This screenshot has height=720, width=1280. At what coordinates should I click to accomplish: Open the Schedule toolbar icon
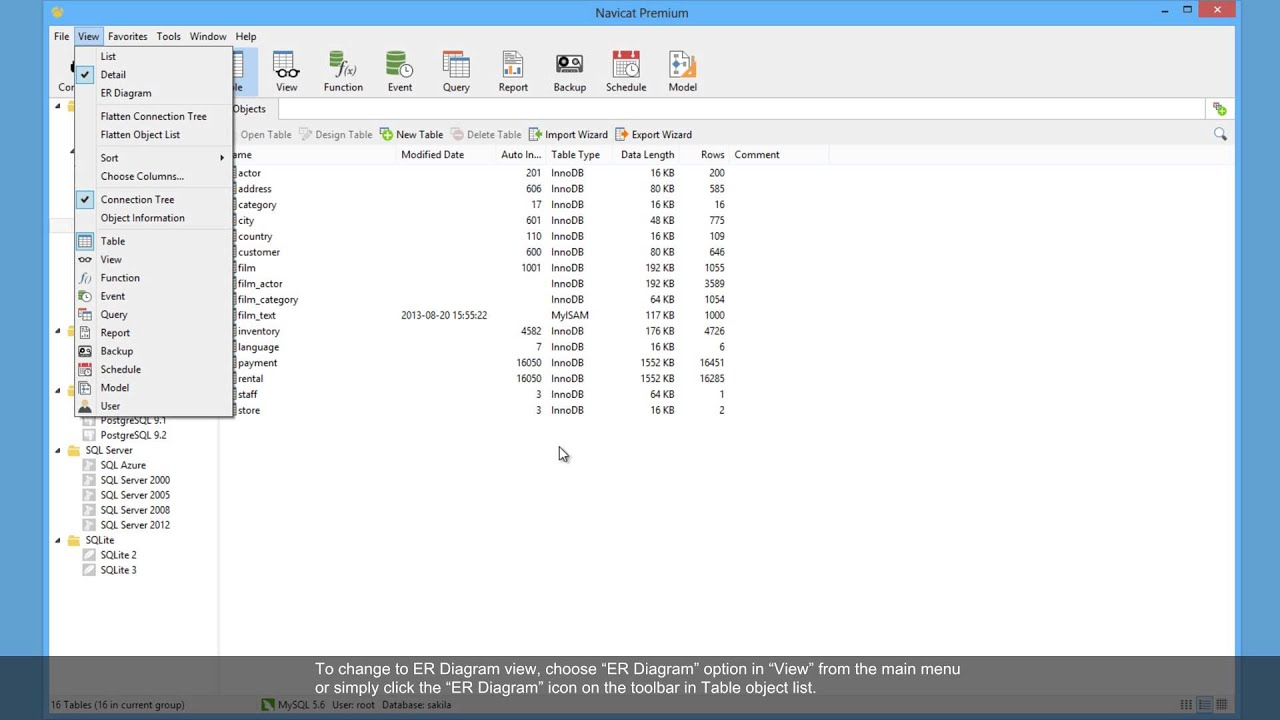tap(626, 72)
